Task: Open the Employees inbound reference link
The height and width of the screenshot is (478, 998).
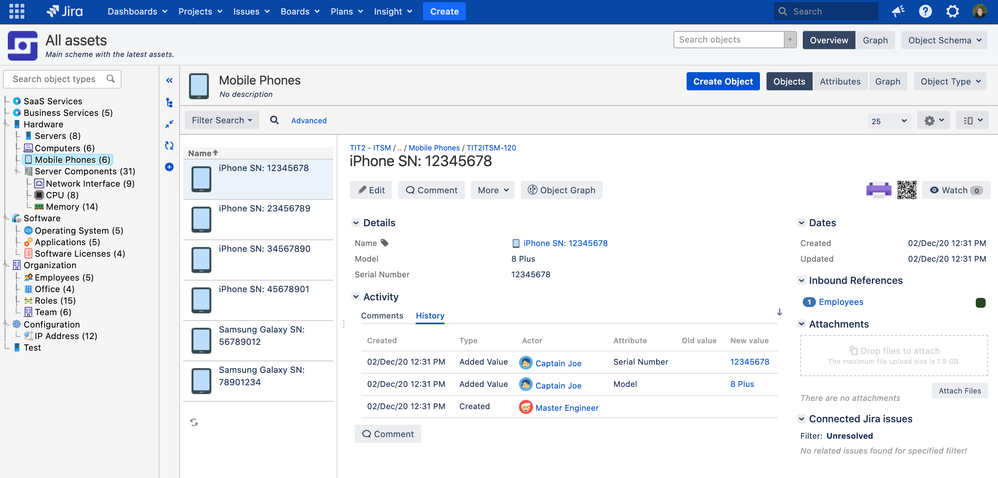Action: (x=841, y=302)
